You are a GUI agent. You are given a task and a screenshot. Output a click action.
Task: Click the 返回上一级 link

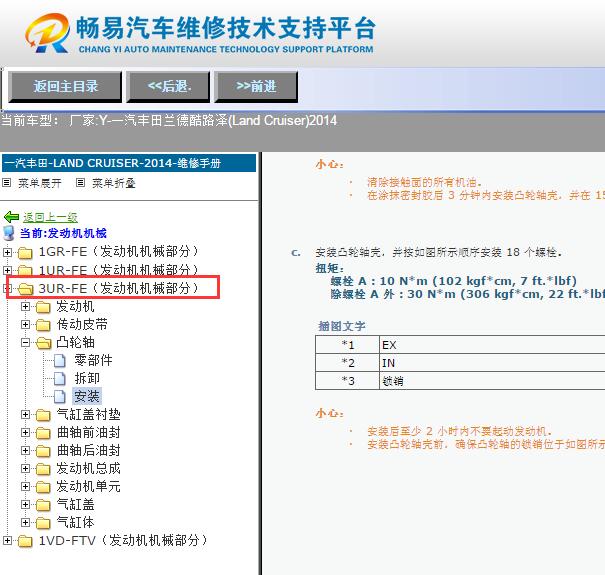(50, 217)
